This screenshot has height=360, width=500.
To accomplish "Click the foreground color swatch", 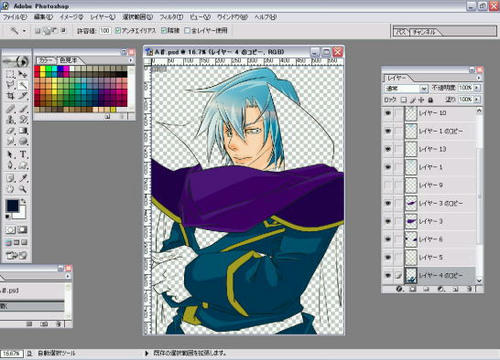I will 12,206.
